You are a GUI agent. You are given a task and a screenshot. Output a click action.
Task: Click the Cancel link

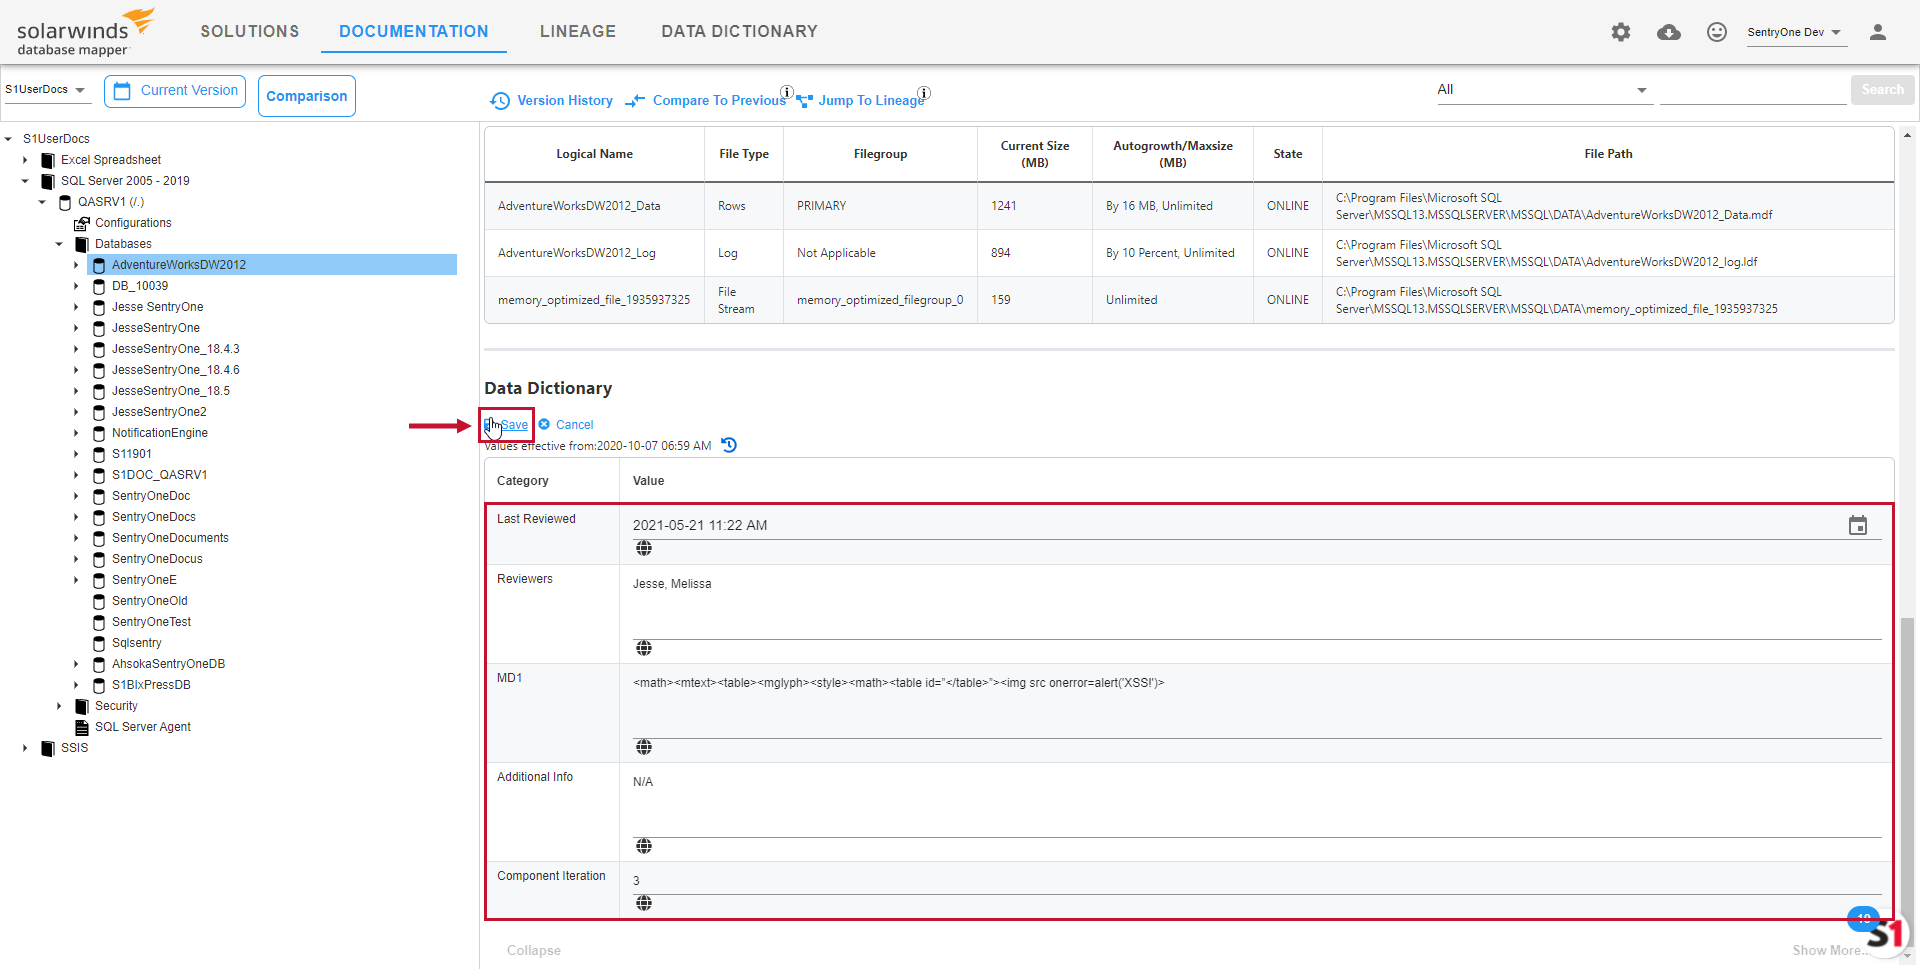tap(574, 425)
